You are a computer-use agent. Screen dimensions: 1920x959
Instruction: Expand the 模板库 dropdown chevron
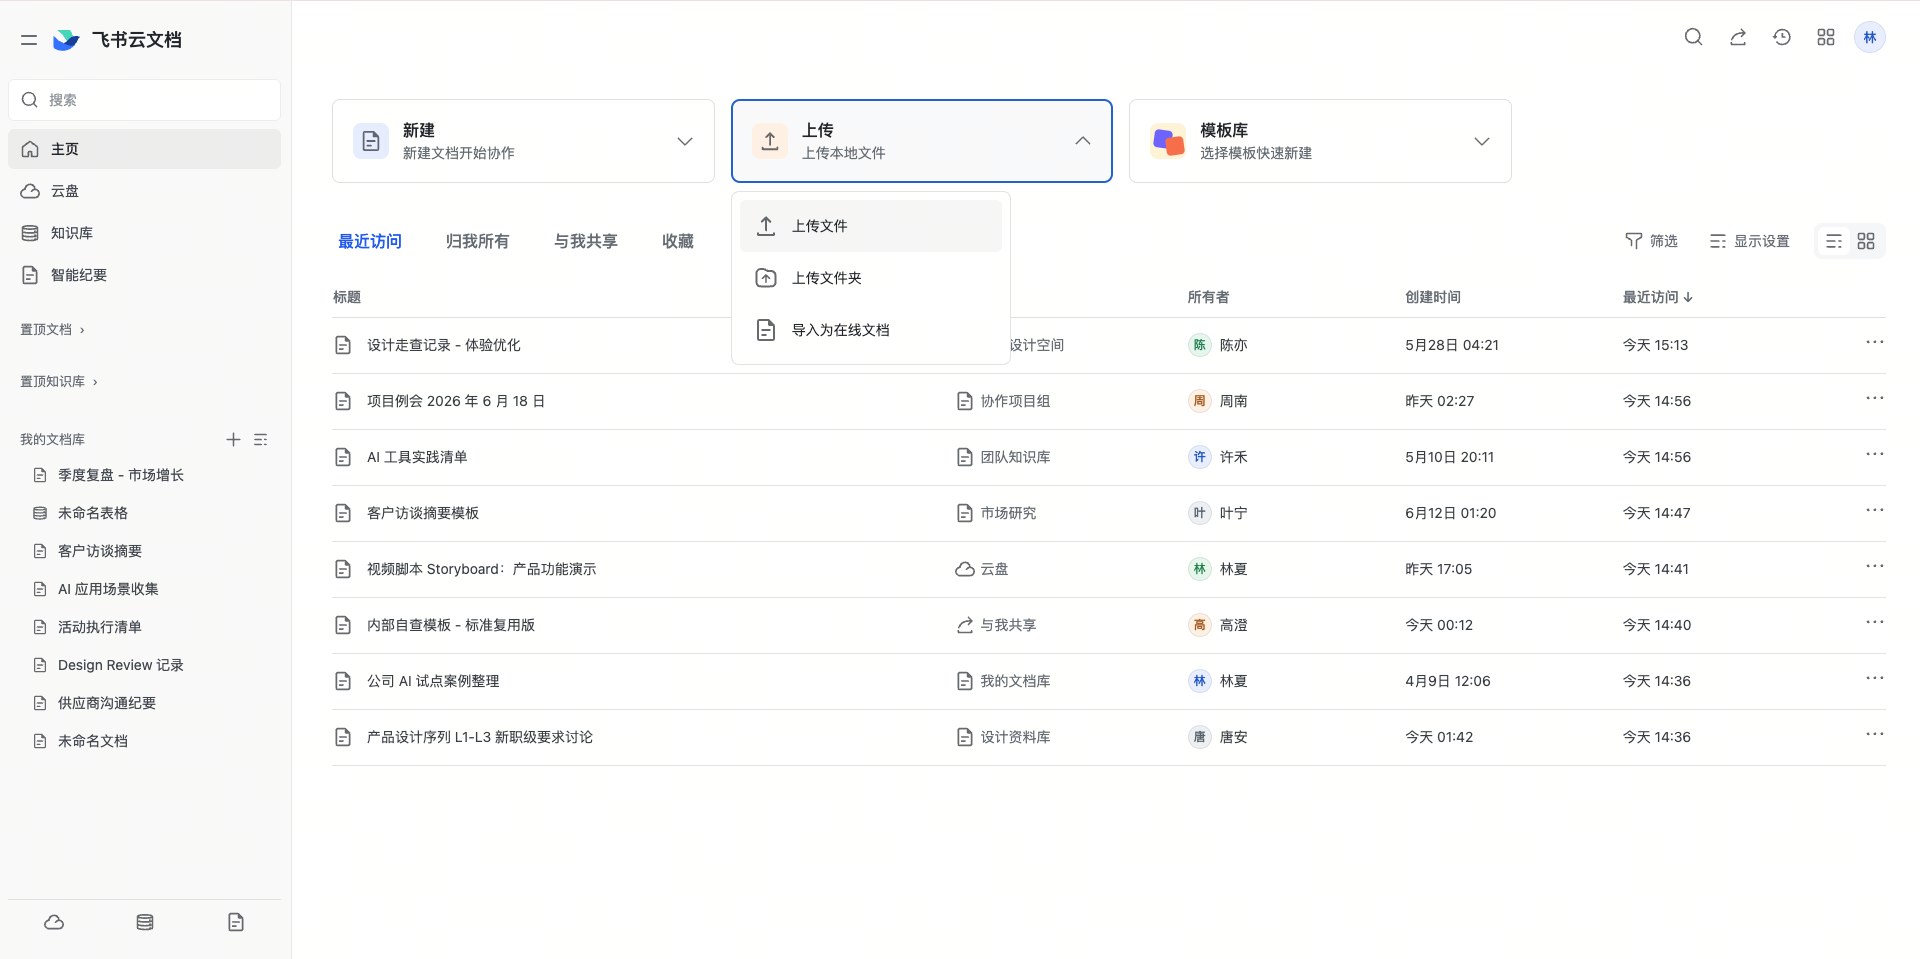[x=1482, y=141]
